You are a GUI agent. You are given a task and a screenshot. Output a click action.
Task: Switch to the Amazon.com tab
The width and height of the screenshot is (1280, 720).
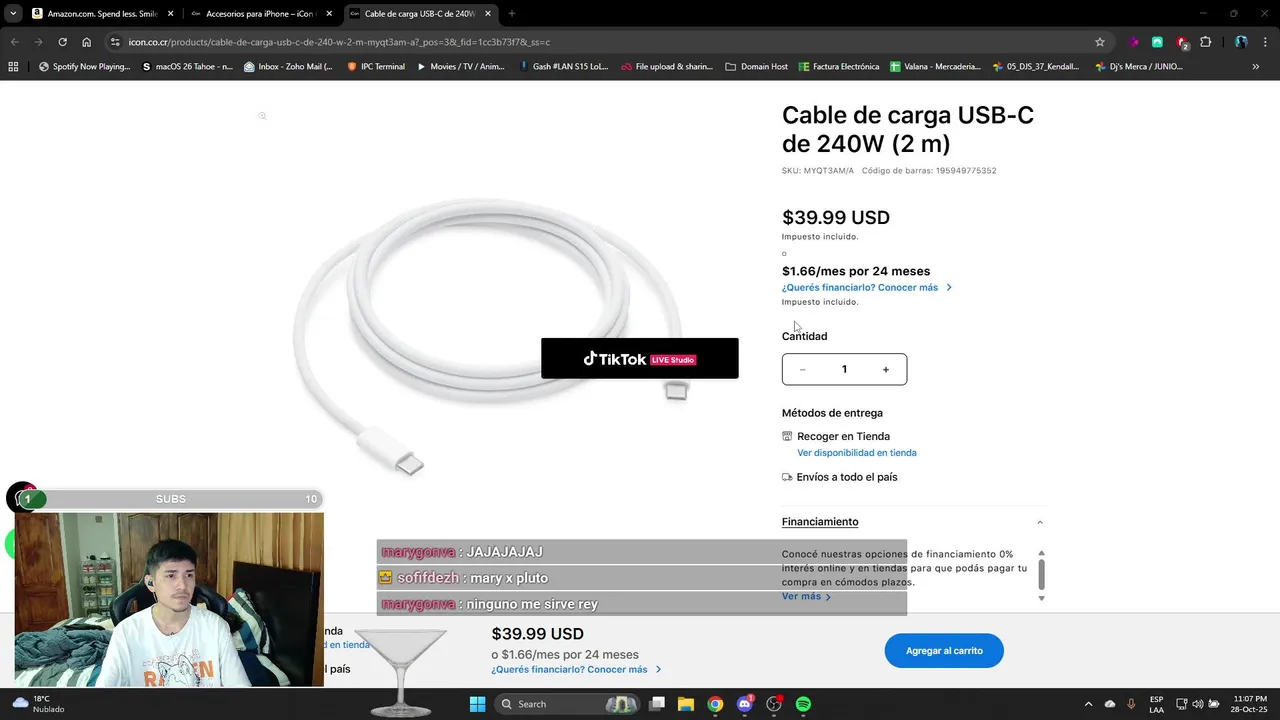point(100,14)
